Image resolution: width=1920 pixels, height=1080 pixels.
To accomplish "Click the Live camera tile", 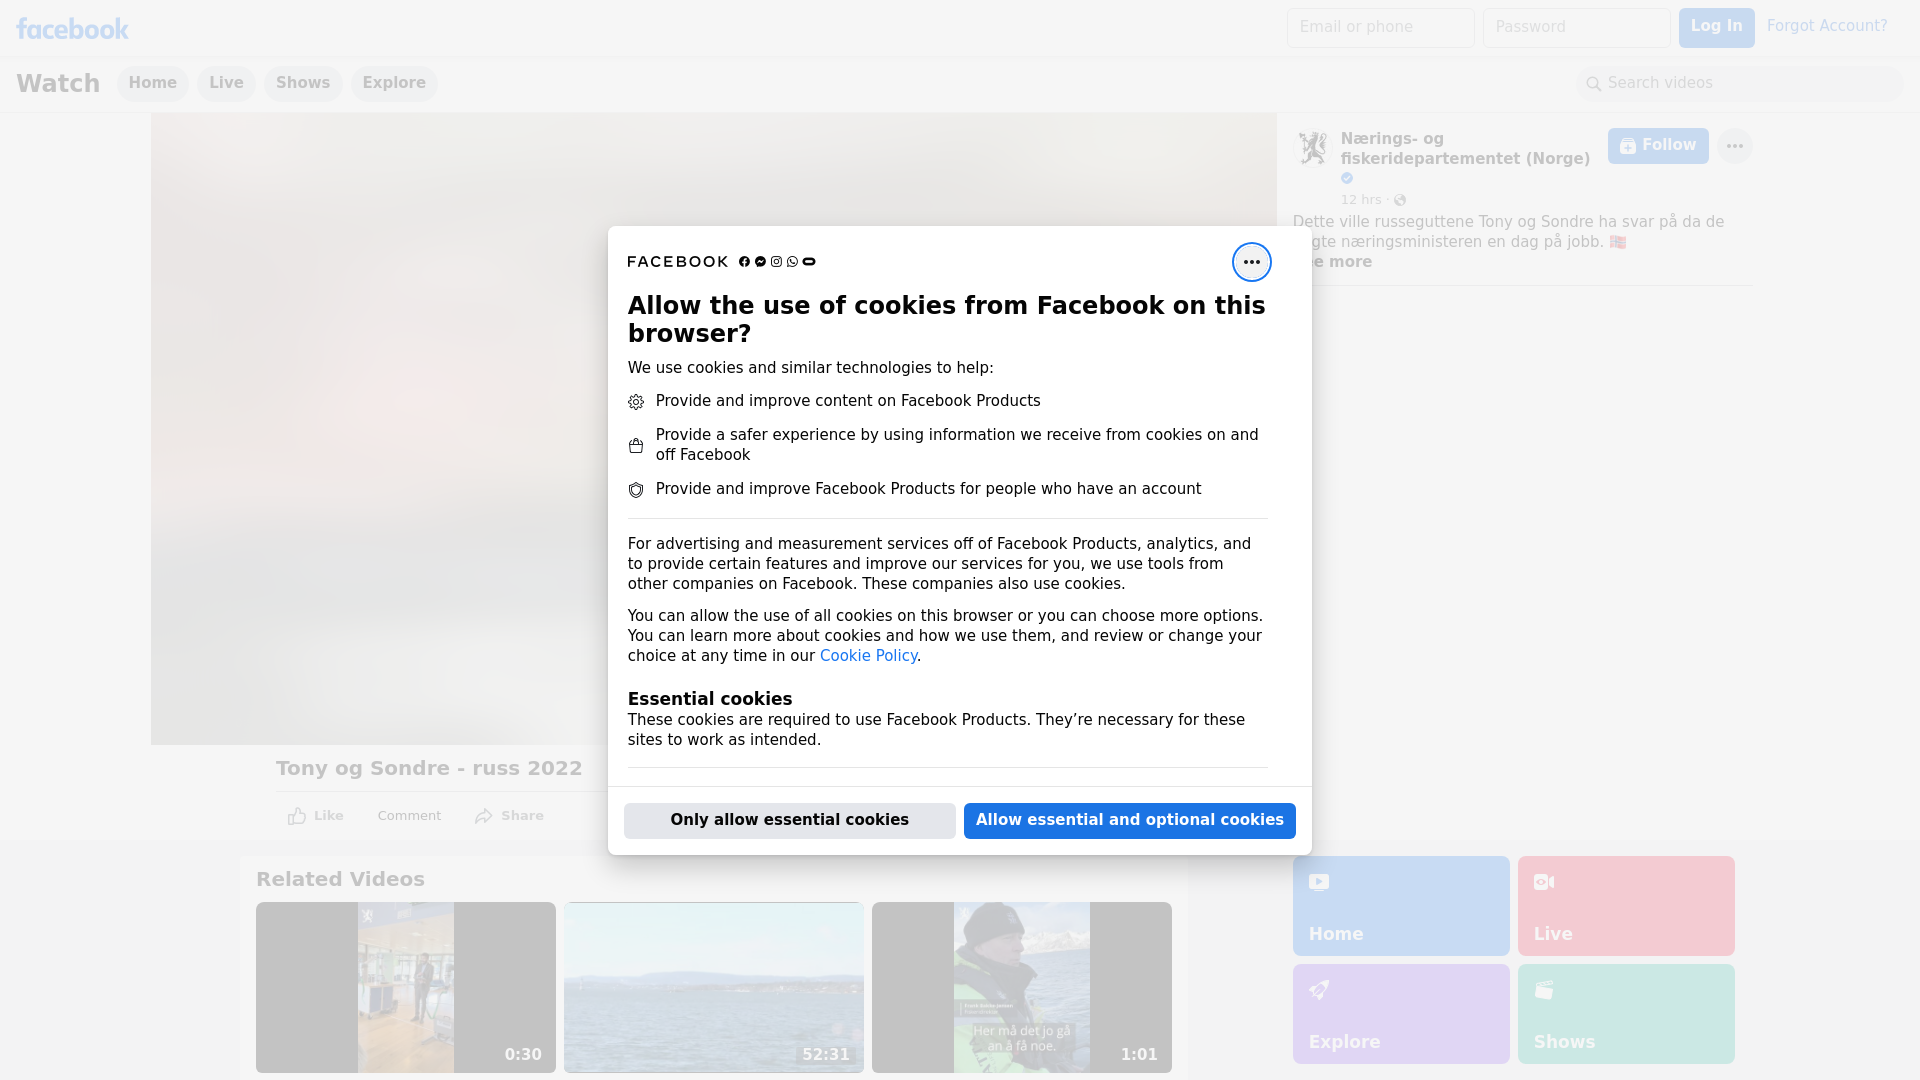I will (1625, 906).
